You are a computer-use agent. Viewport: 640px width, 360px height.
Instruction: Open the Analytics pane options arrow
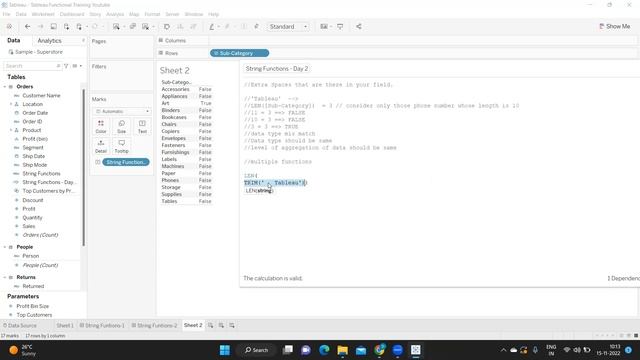pos(83,40)
